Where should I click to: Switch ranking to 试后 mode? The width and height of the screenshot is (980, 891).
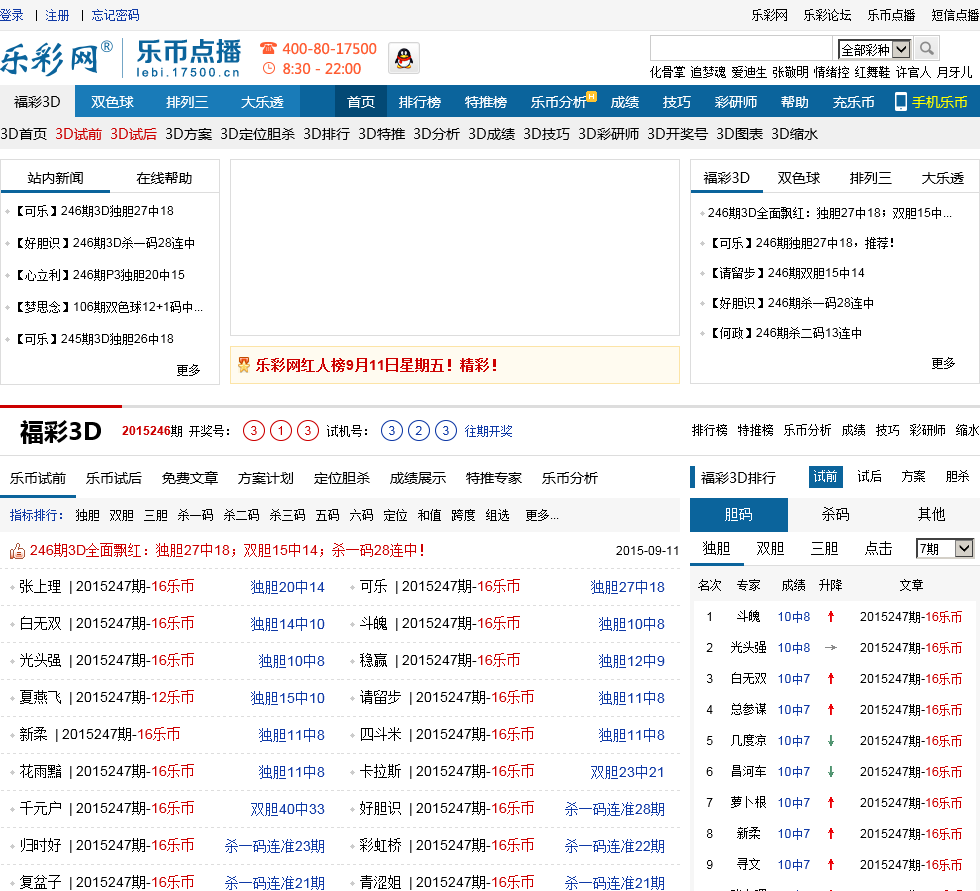869,477
